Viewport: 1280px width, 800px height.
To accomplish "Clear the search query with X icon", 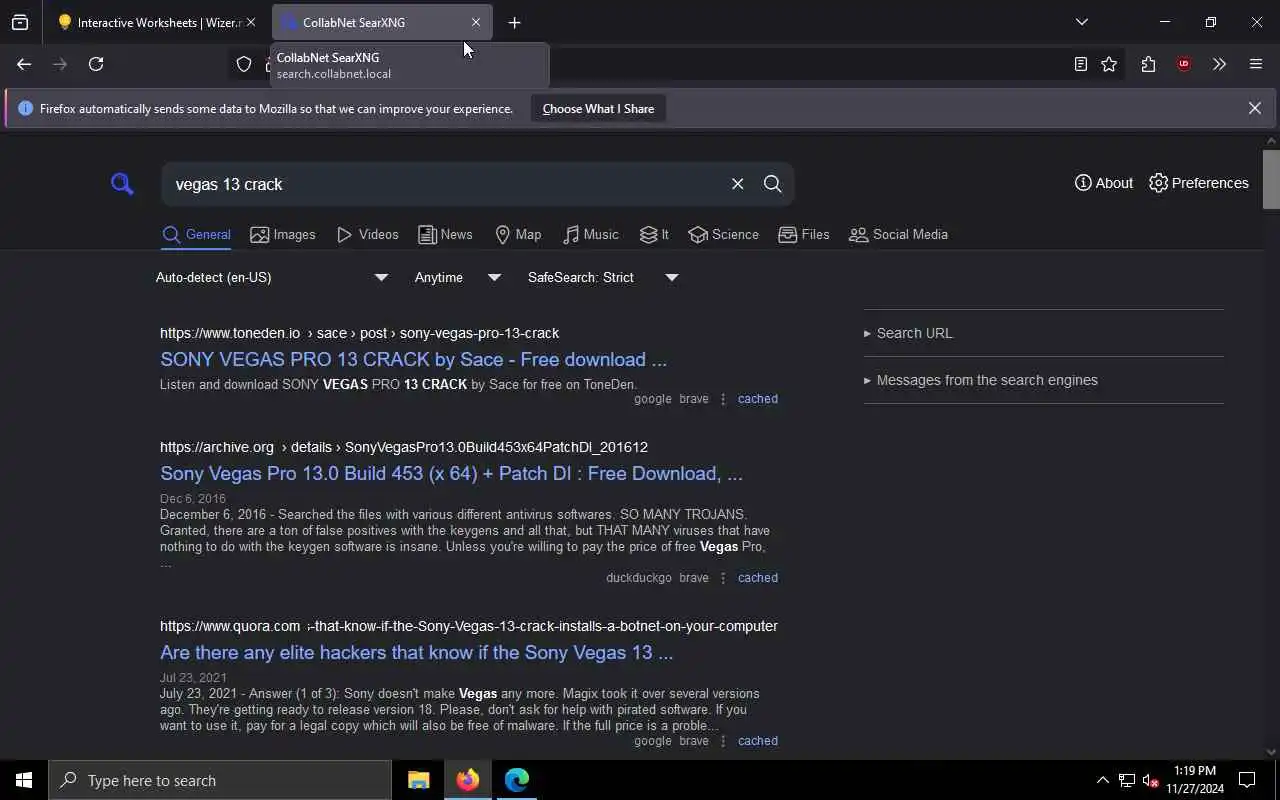I will click(x=737, y=184).
